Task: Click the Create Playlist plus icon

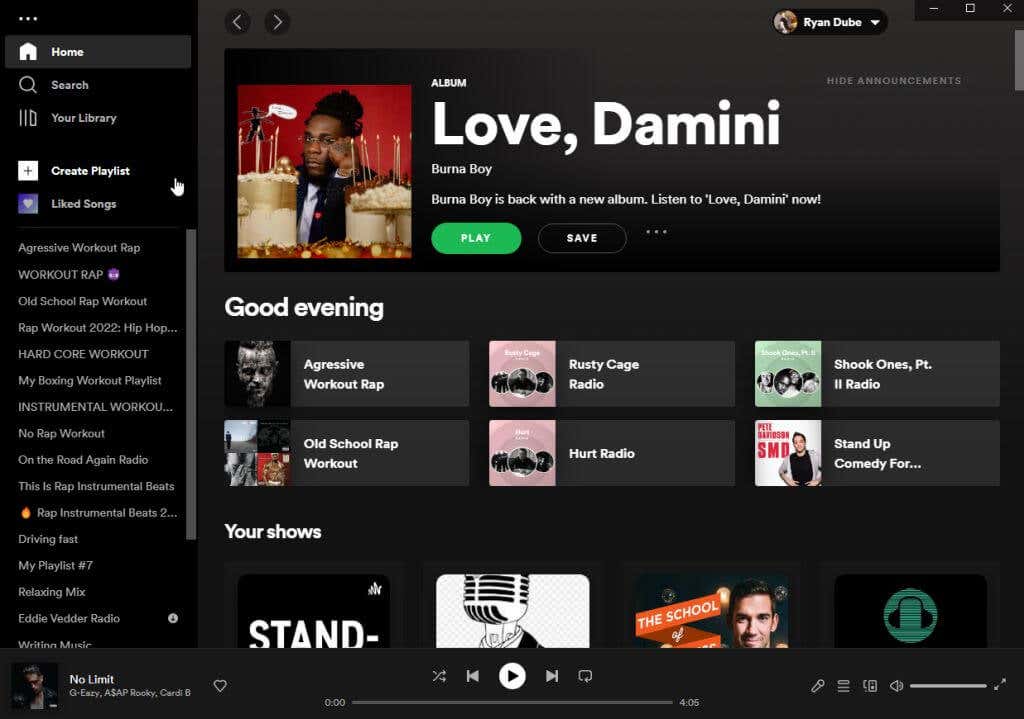Action: (x=27, y=170)
